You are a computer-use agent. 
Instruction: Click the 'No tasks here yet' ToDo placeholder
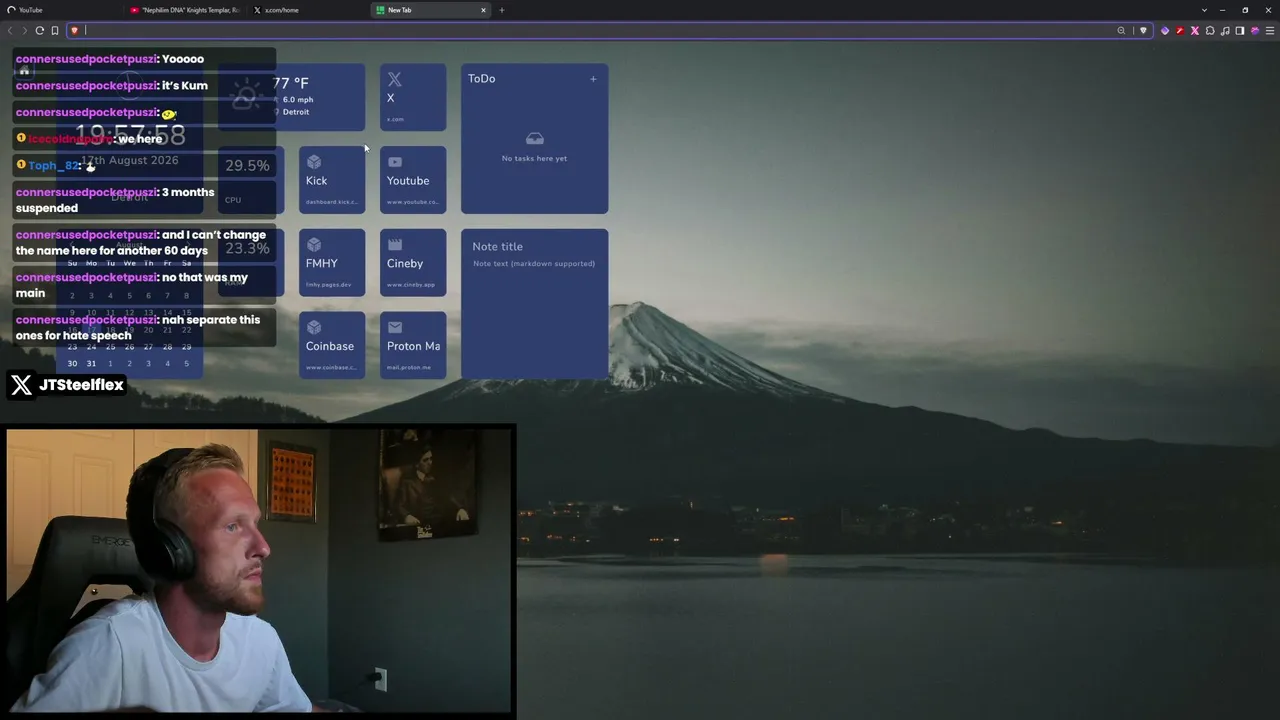pyautogui.click(x=534, y=158)
